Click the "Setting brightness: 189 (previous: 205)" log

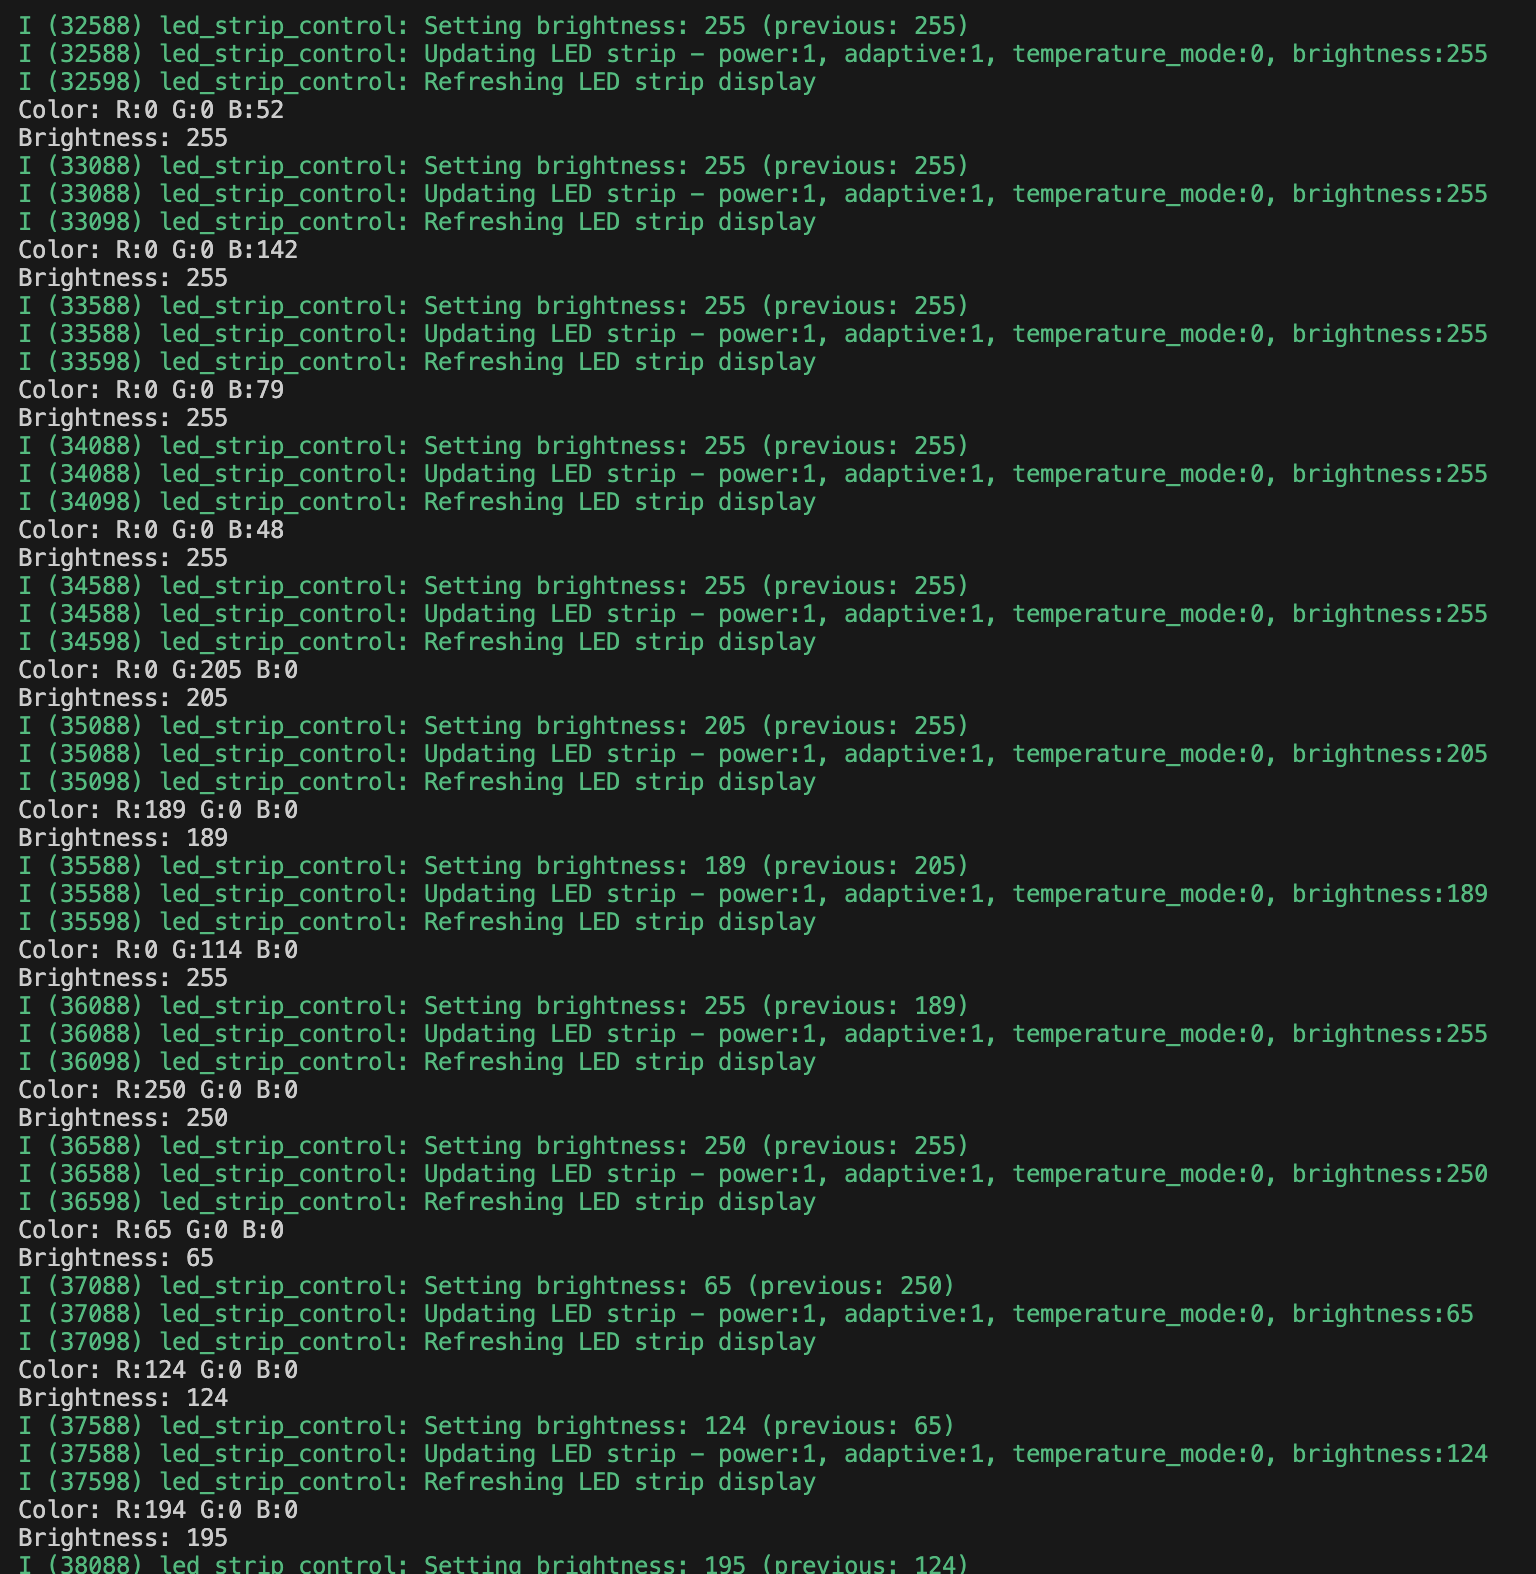click(x=695, y=866)
